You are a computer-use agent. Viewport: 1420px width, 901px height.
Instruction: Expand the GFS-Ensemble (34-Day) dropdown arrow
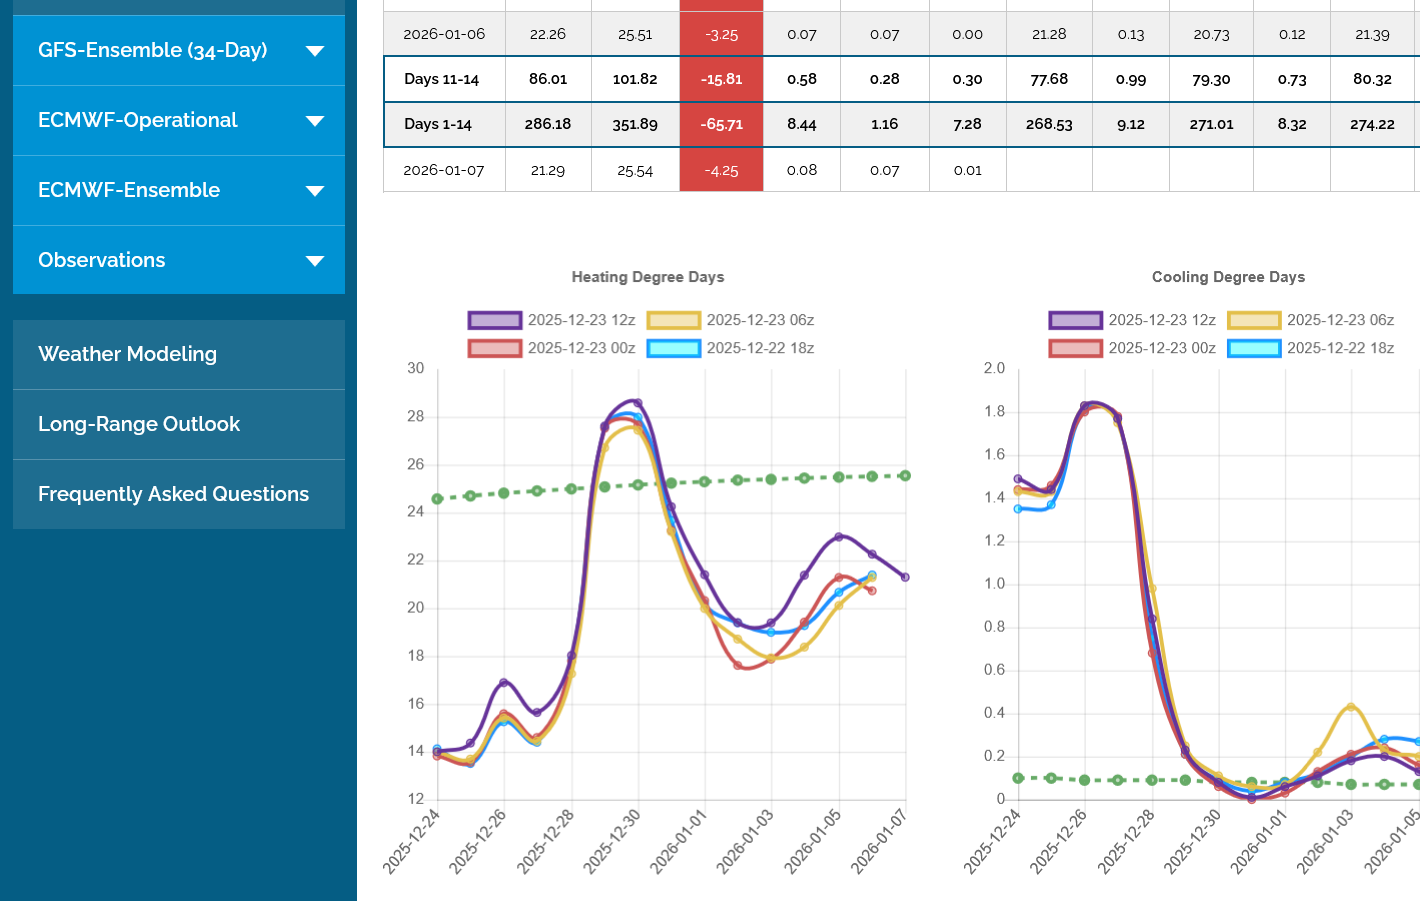click(315, 51)
